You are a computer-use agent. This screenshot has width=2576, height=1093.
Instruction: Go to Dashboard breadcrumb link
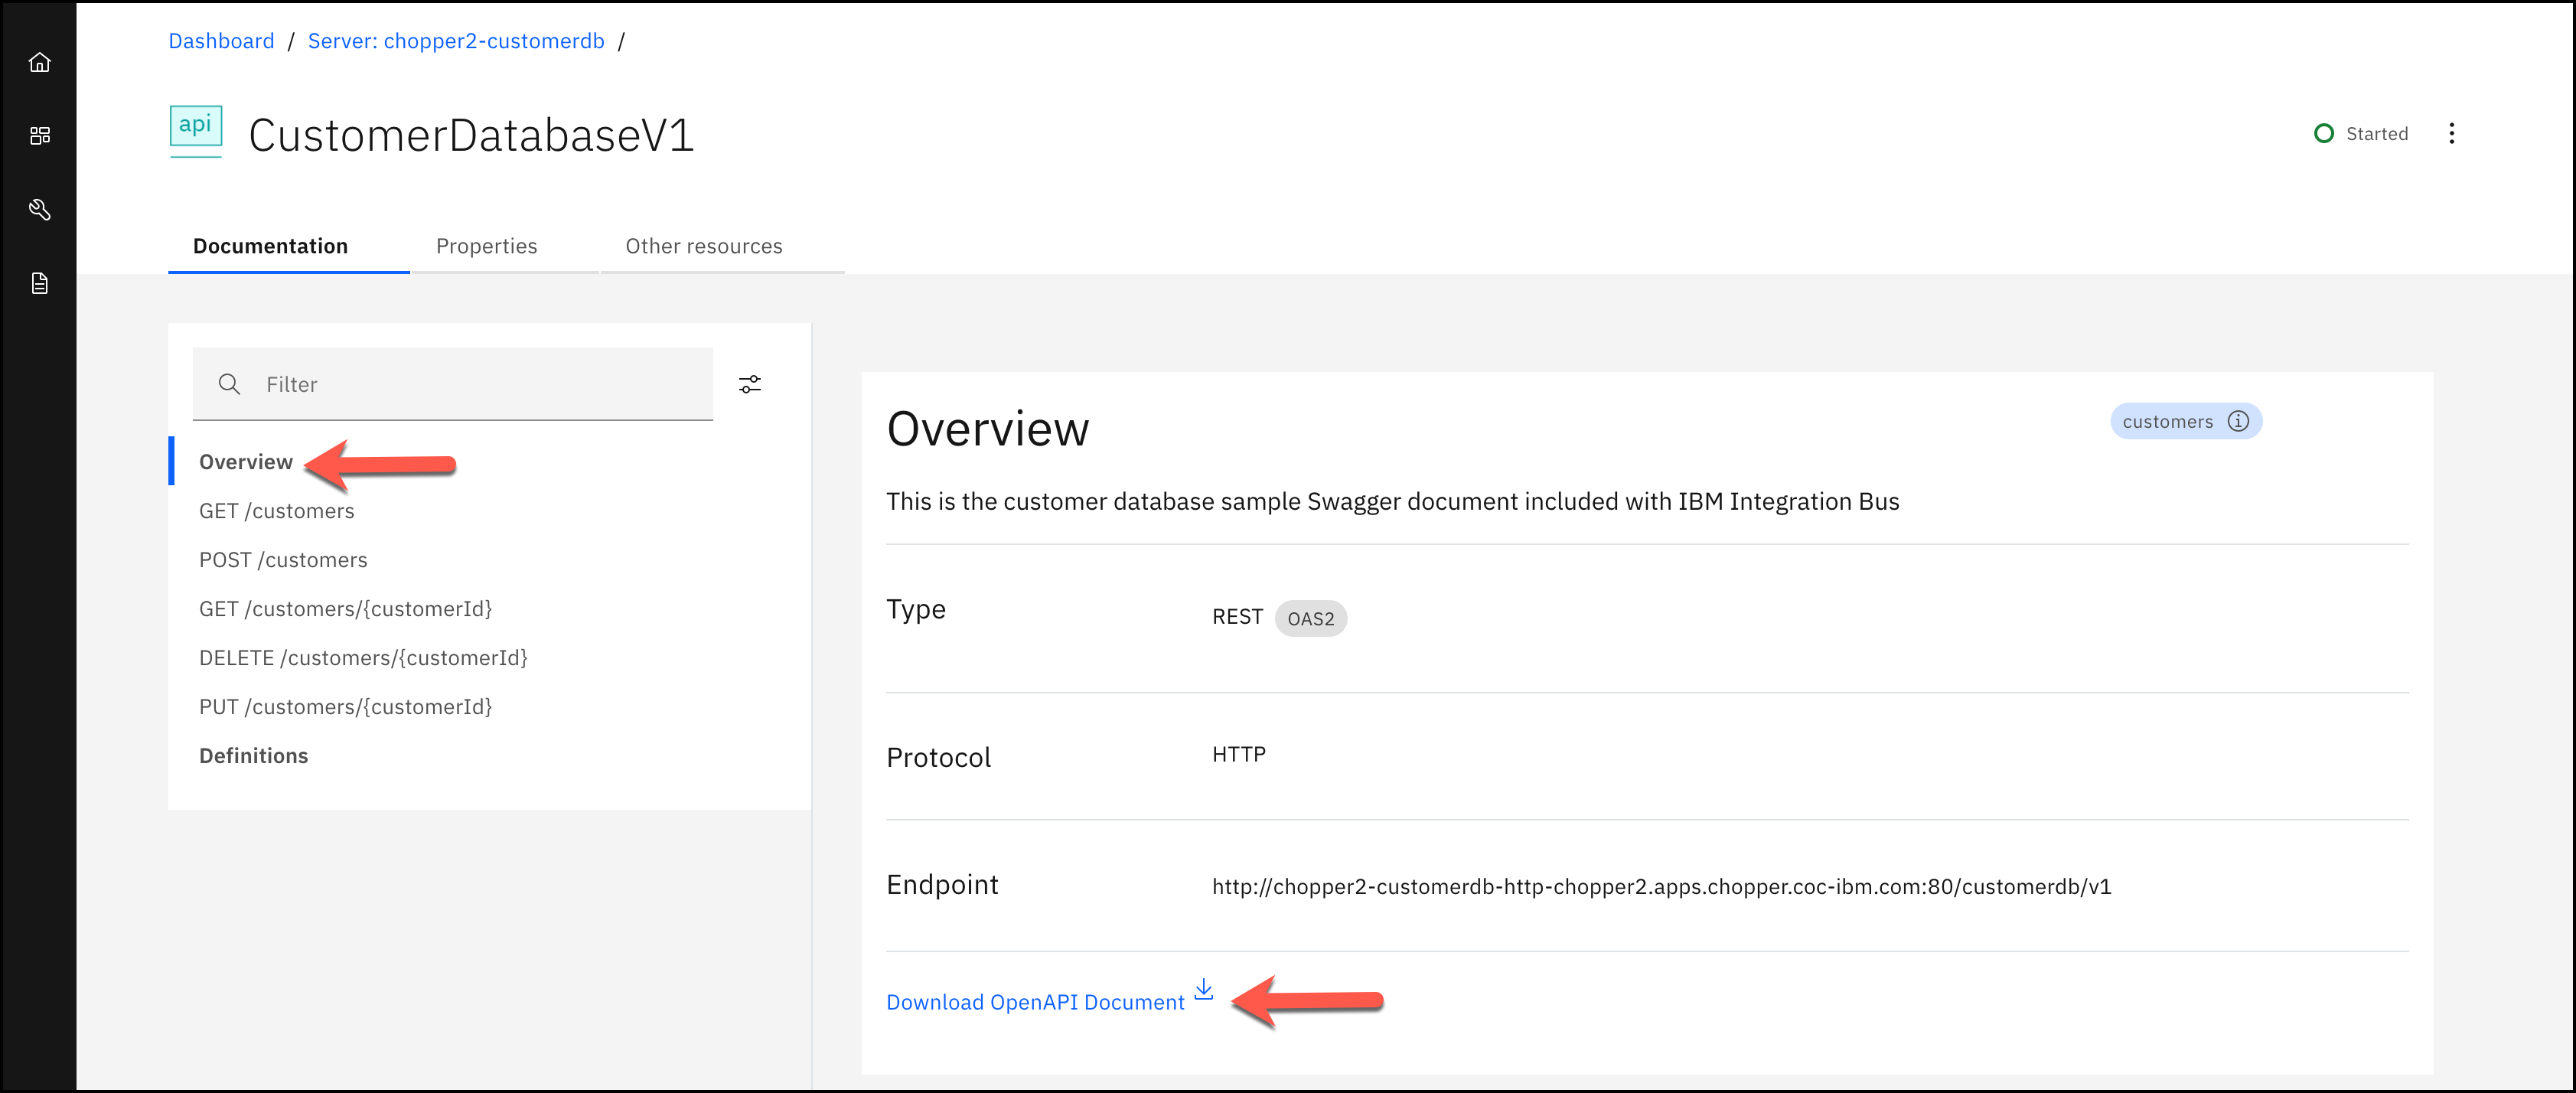point(221,41)
